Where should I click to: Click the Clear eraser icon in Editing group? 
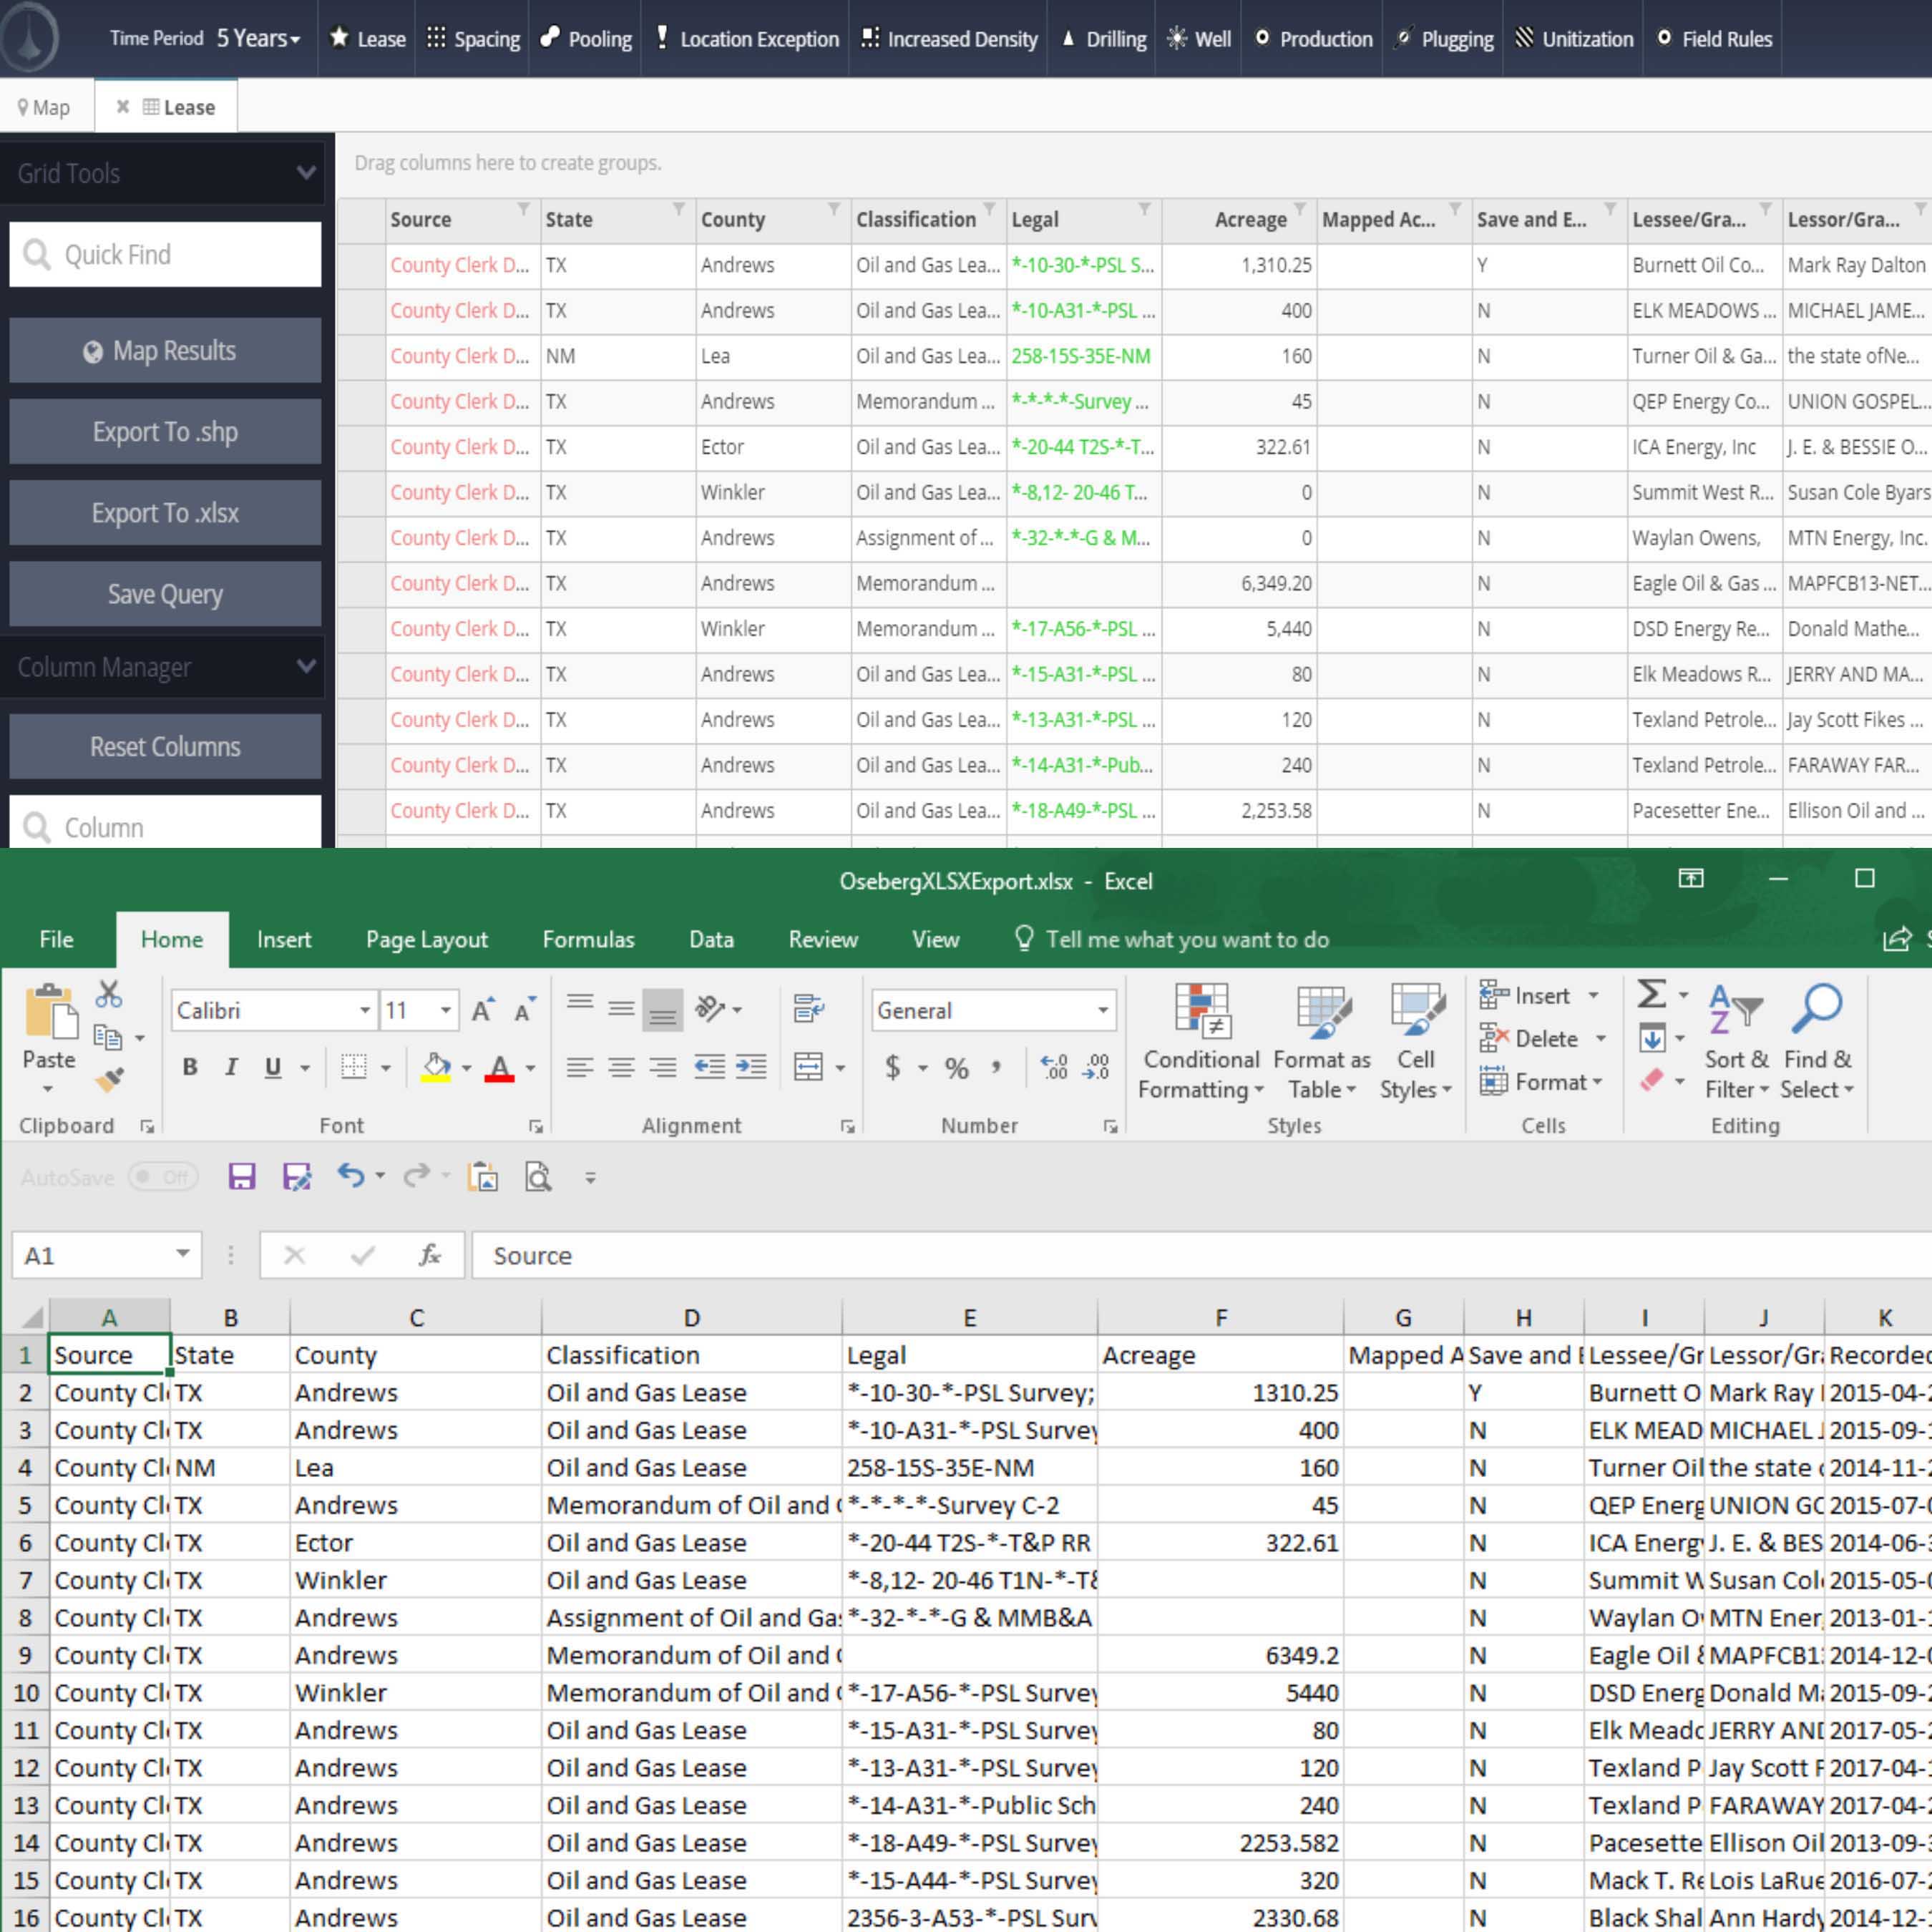(x=1652, y=1080)
